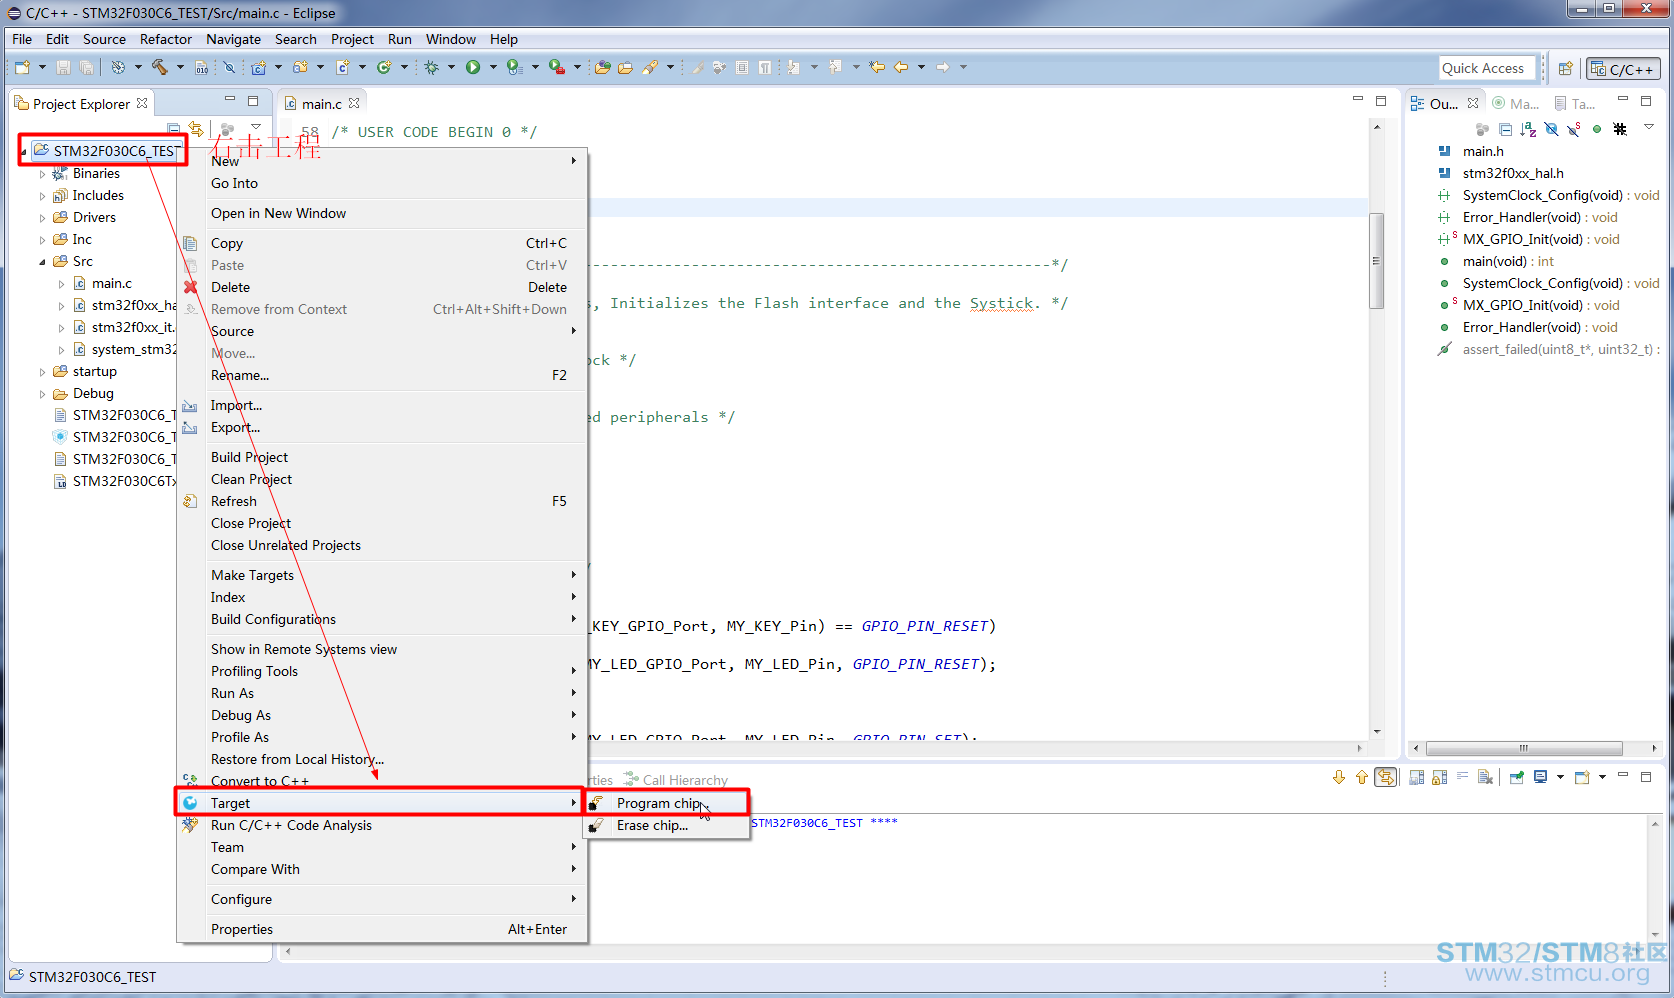The height and width of the screenshot is (998, 1674).
Task: Click the New C/C++ Project toolbar icon
Action: tap(259, 67)
